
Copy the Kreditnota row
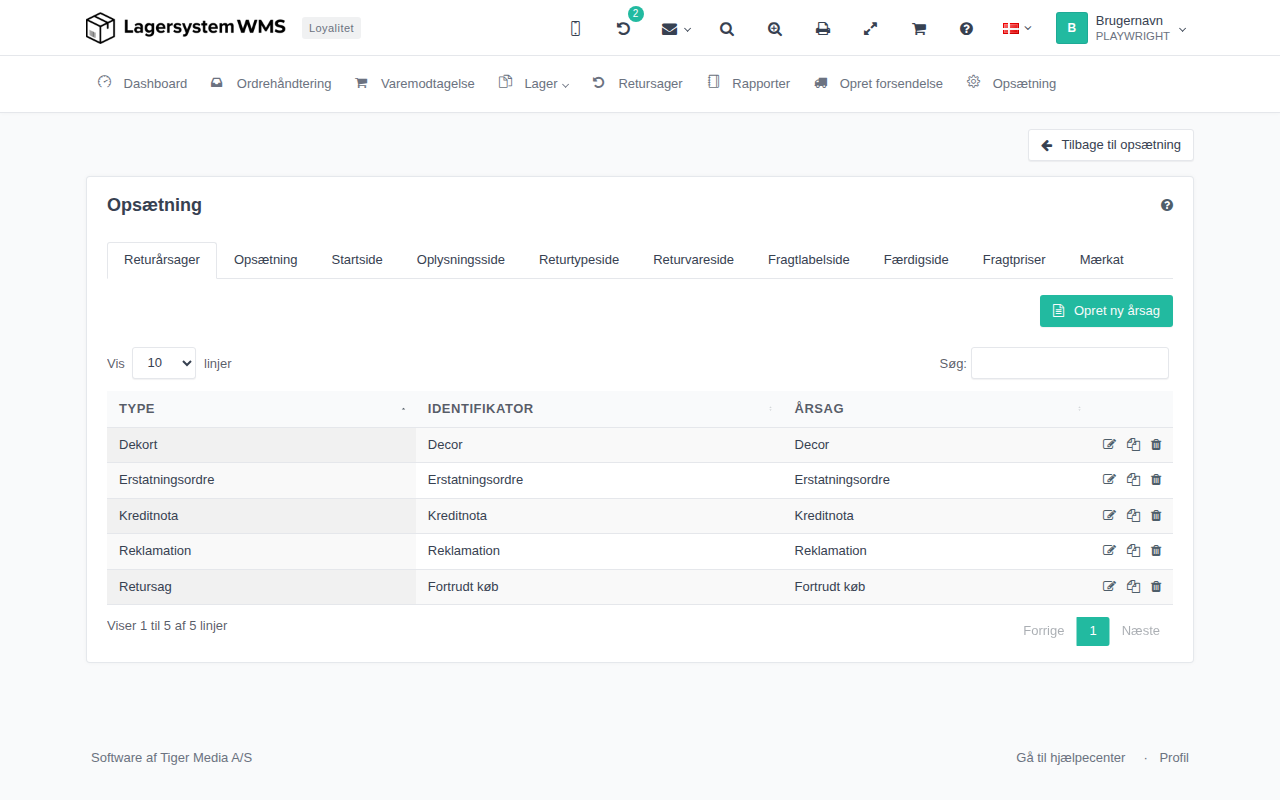[x=1133, y=516]
